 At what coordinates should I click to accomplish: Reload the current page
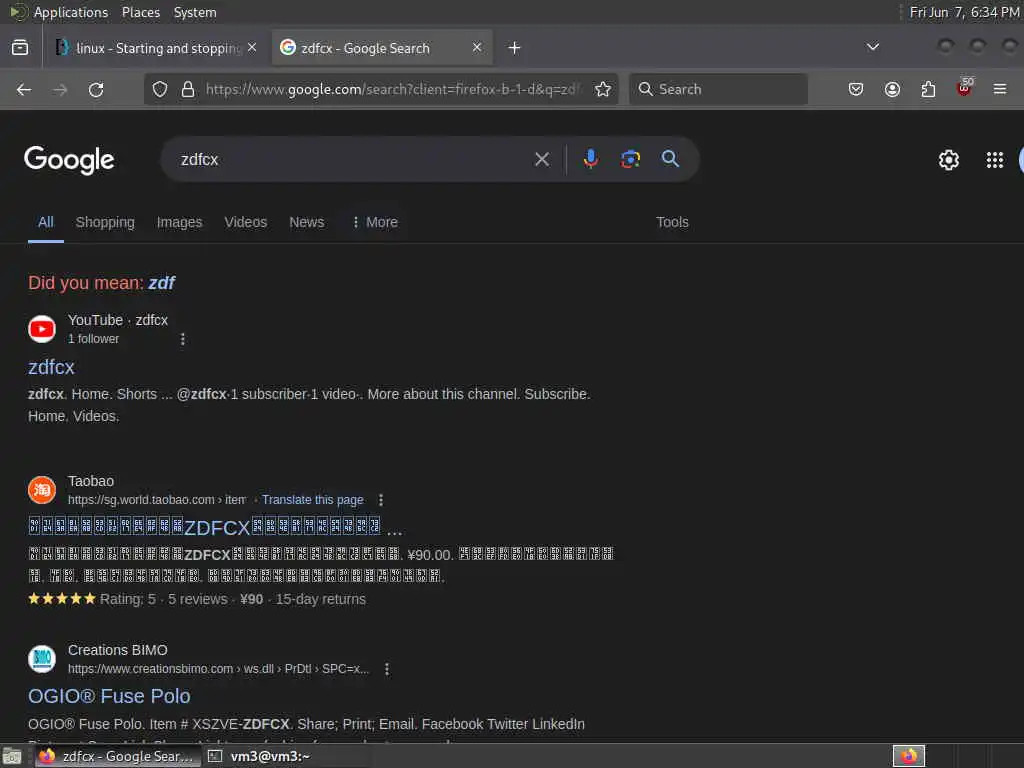pos(96,89)
